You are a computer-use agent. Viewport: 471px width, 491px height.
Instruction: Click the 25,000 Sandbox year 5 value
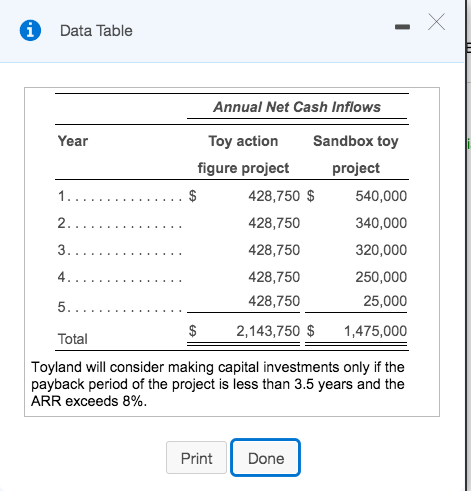(x=385, y=301)
